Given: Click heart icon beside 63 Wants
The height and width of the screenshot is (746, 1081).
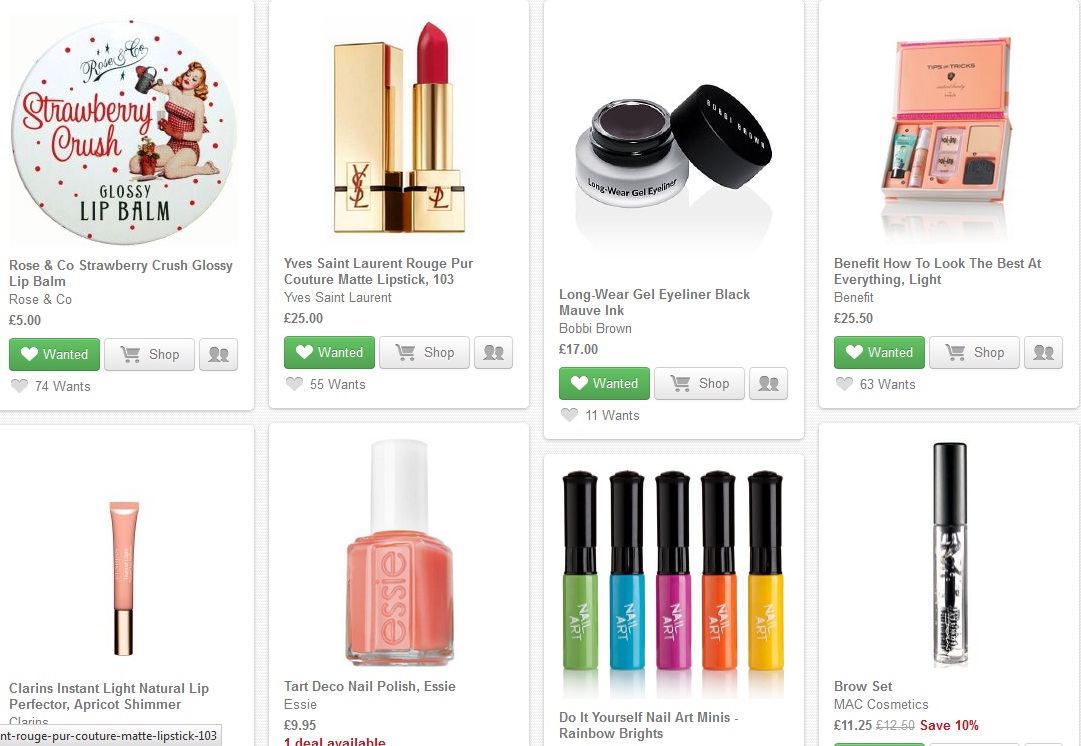Looking at the screenshot, I should point(844,384).
